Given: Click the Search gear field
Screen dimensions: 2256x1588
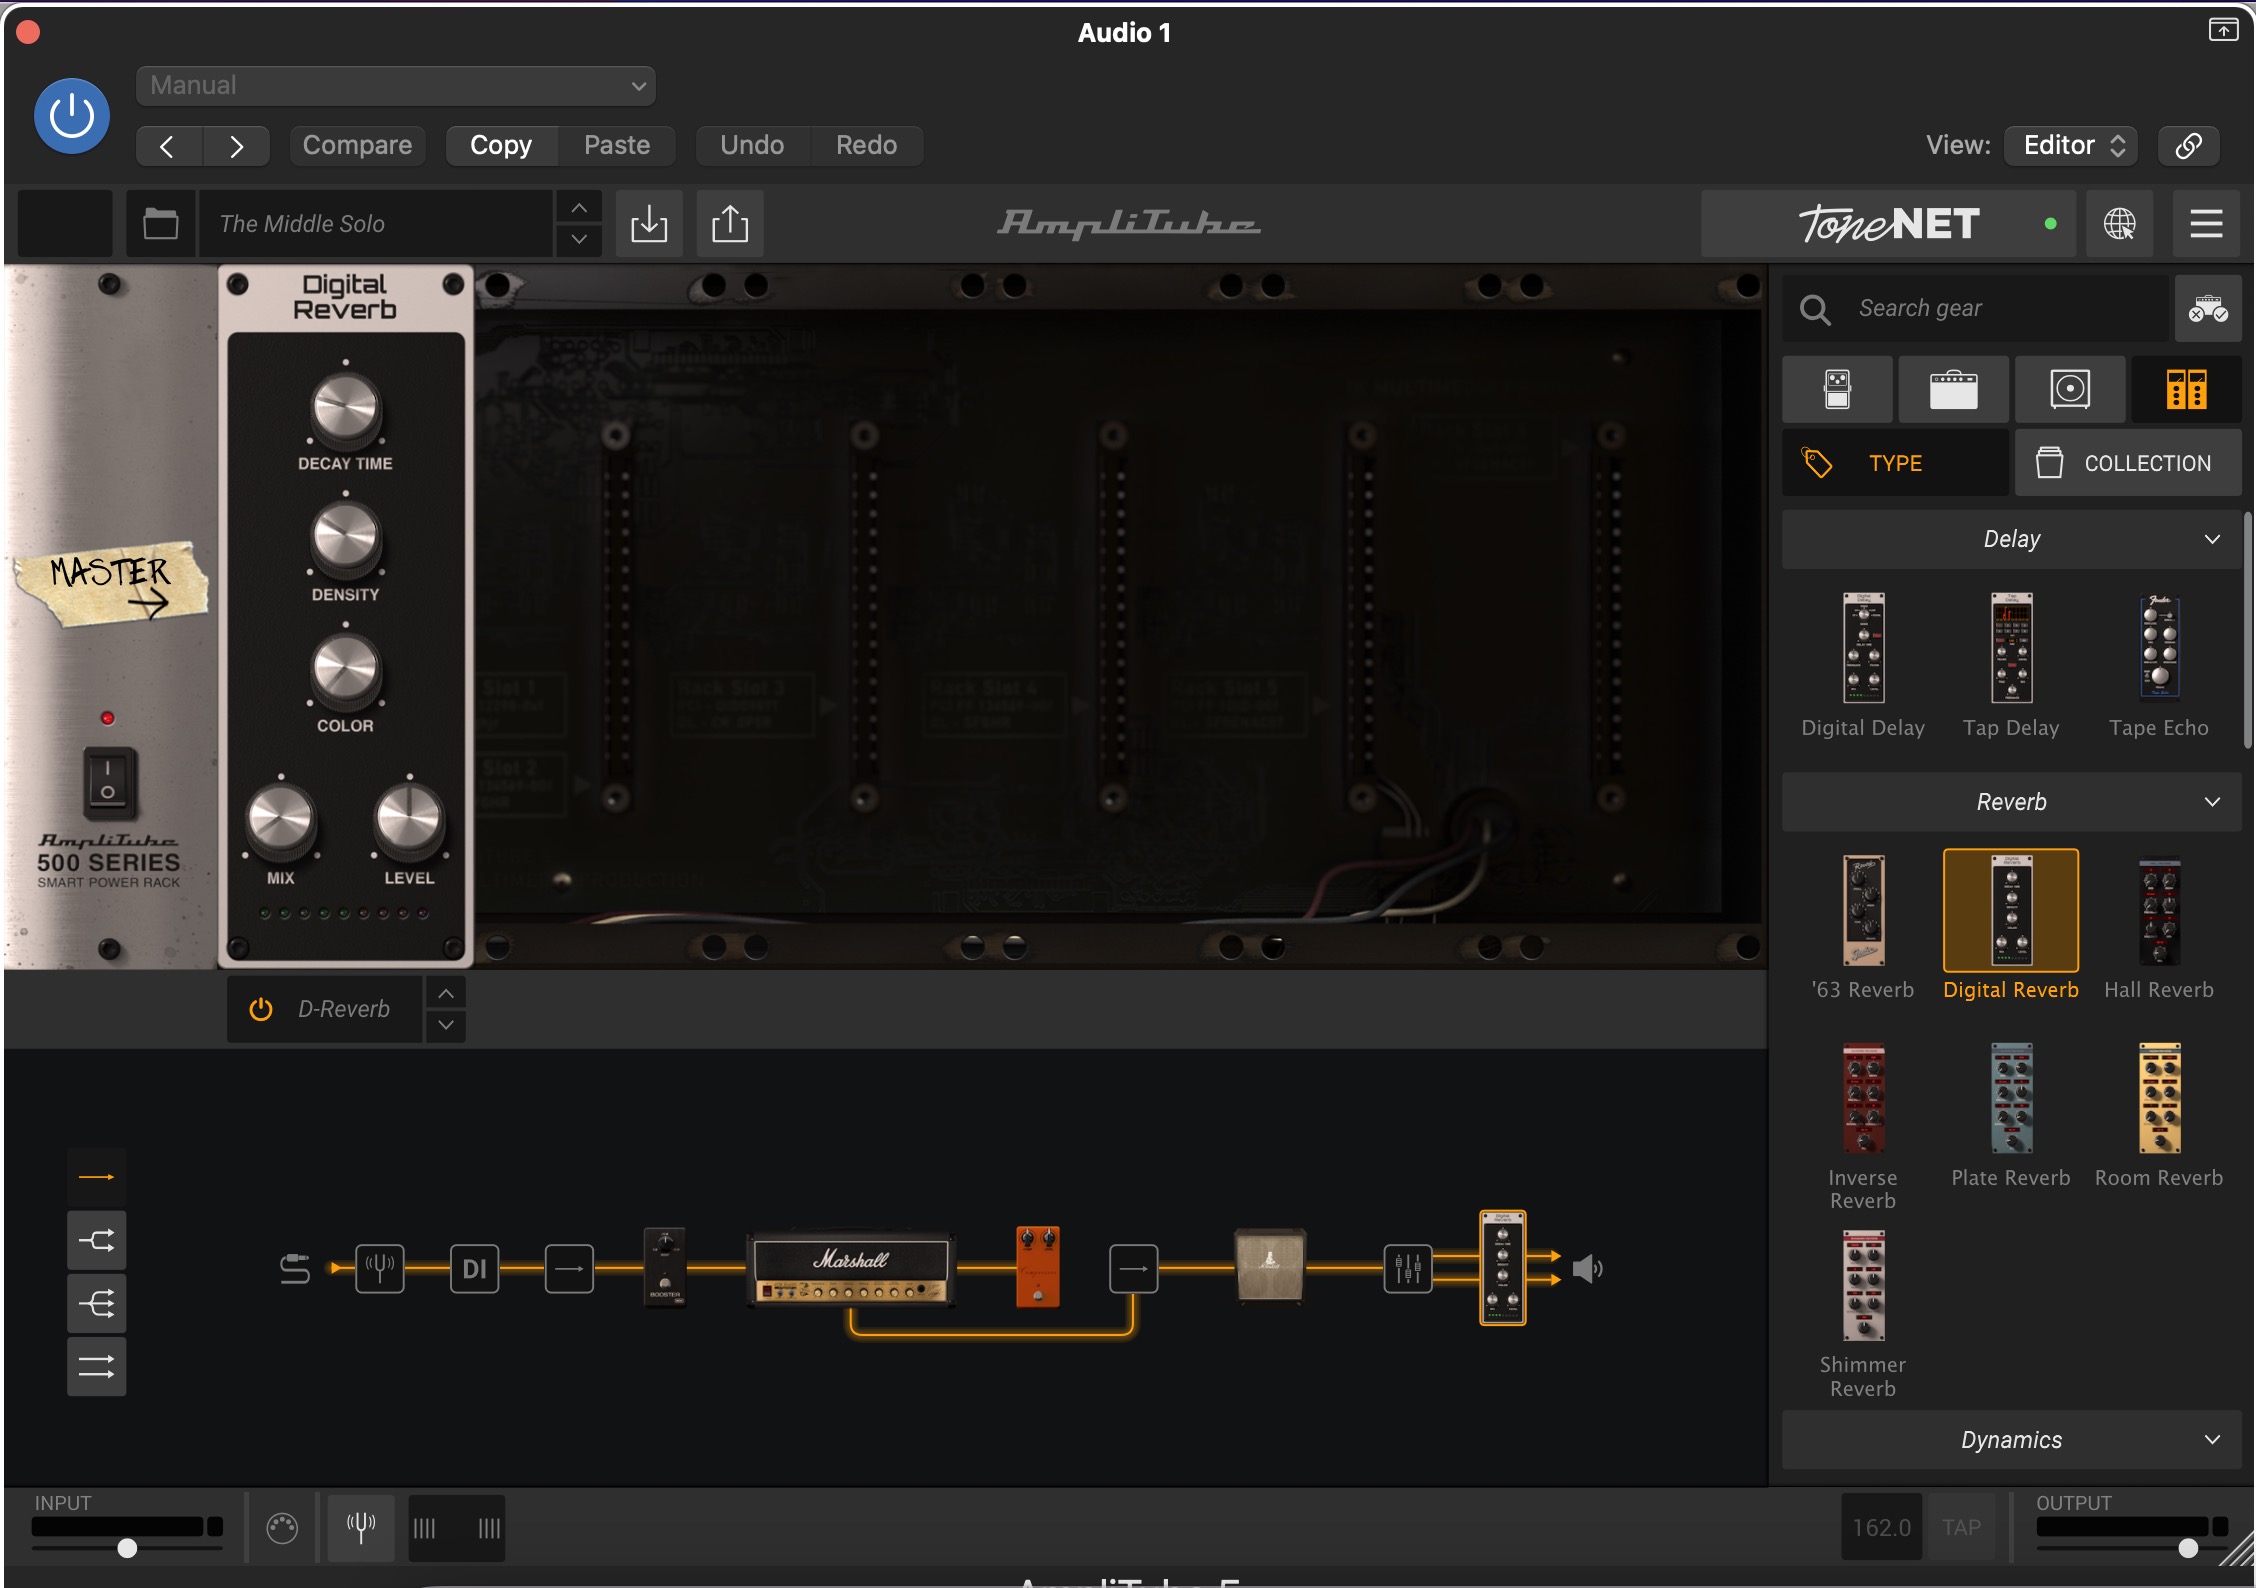Looking at the screenshot, I should point(1976,309).
